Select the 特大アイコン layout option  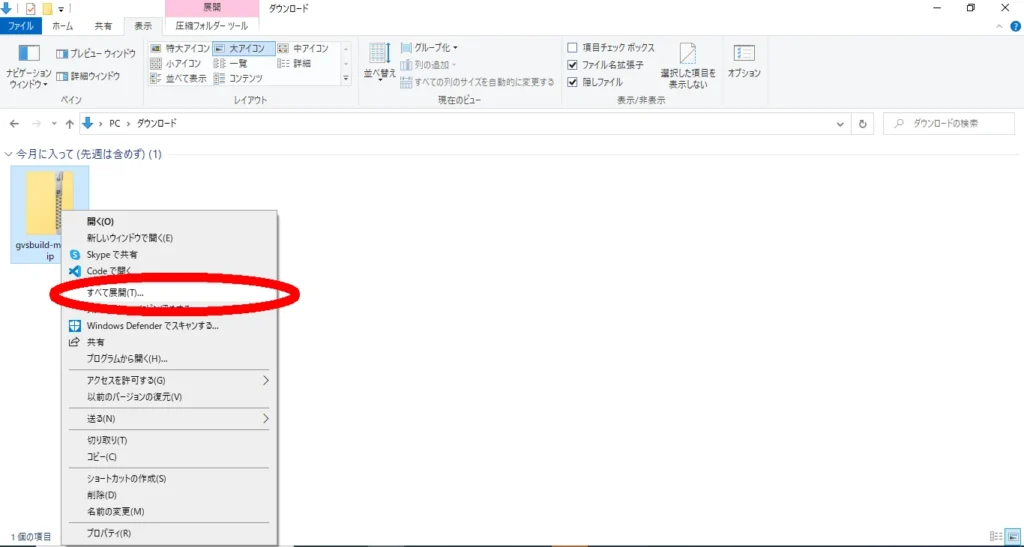click(180, 48)
